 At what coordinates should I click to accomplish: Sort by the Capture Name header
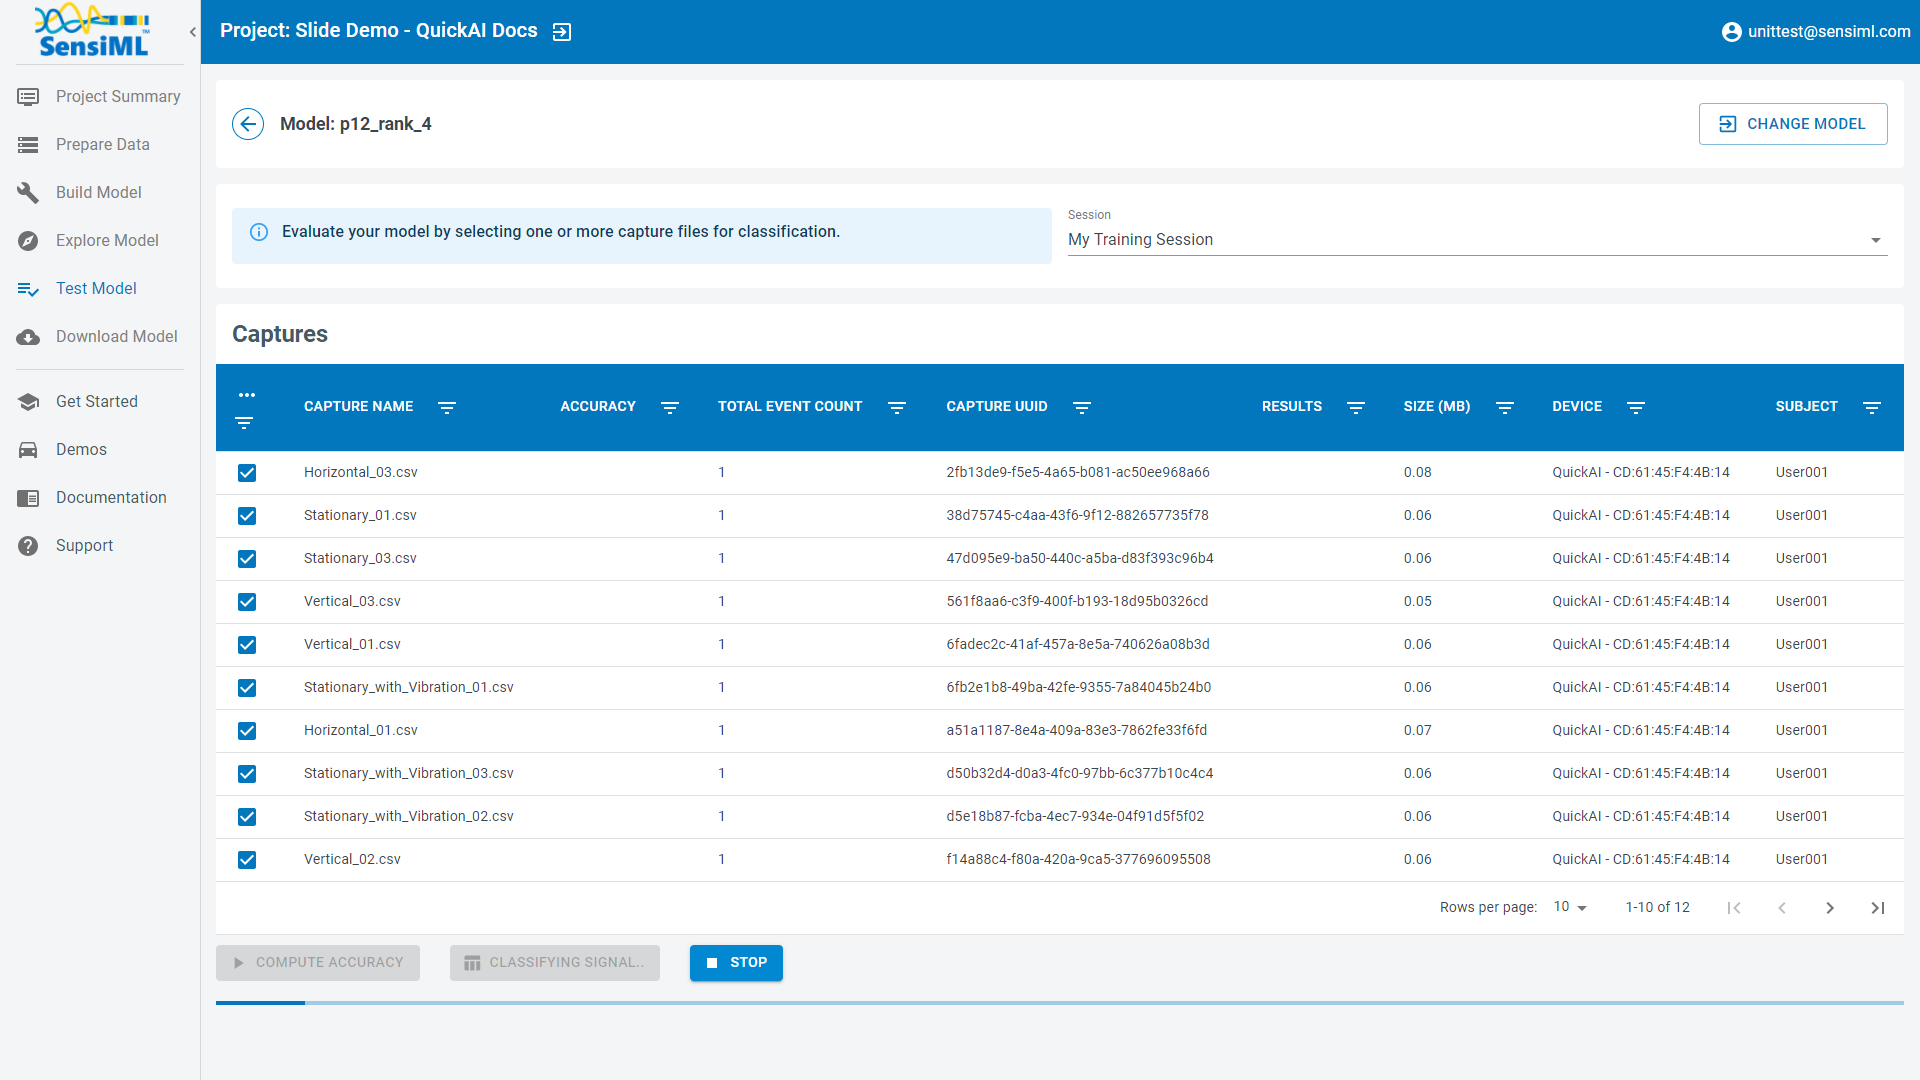point(358,407)
